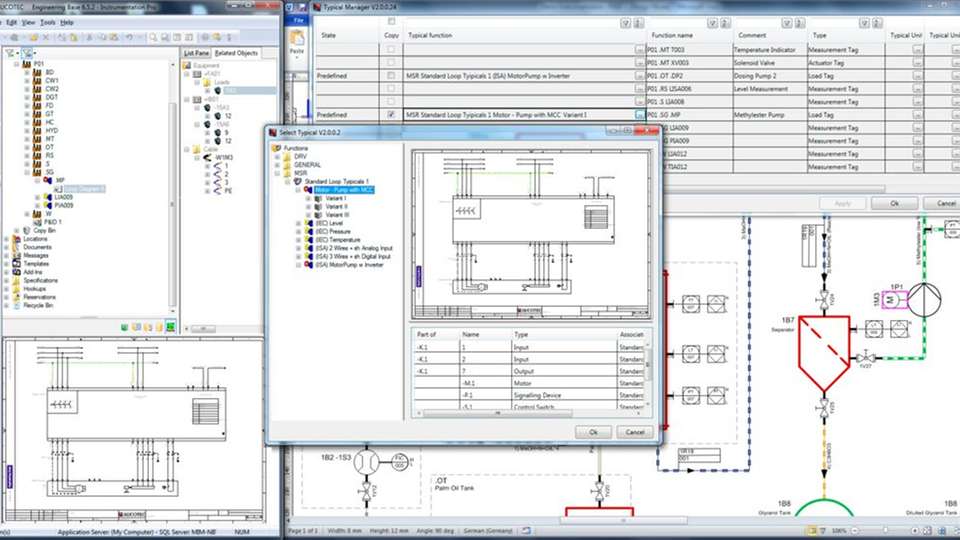Click Ok in the Typical Manager window
Viewport: 960px width, 540px height.
[894, 203]
